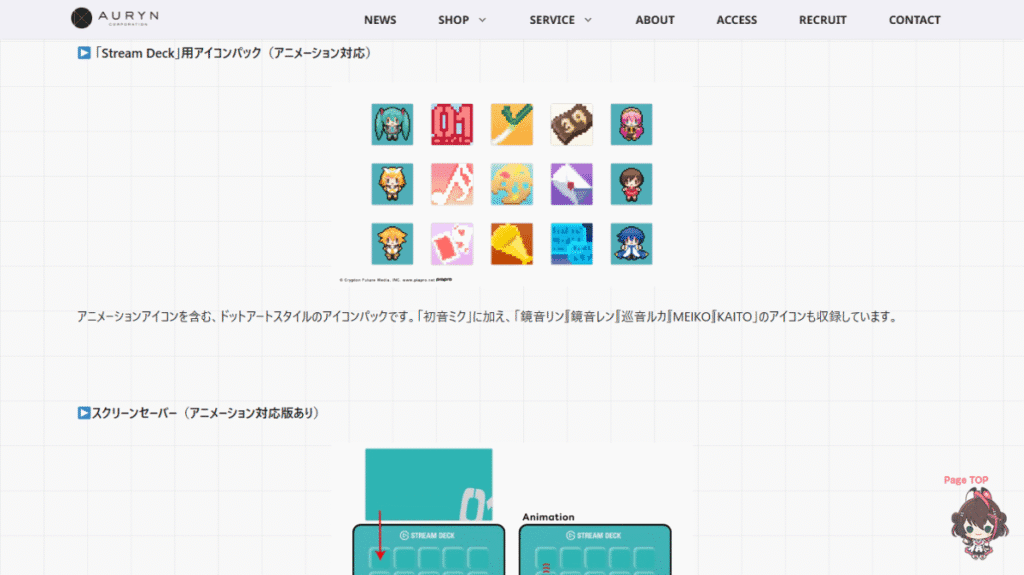
Task: Open the NEWS page
Action: coord(380,20)
